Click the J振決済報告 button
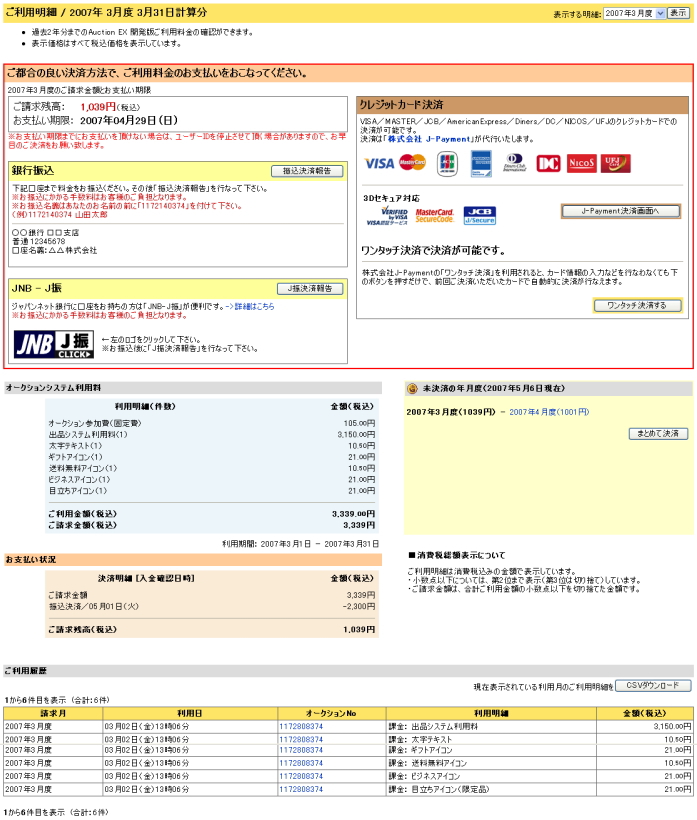The image size is (697, 820). 310,289
